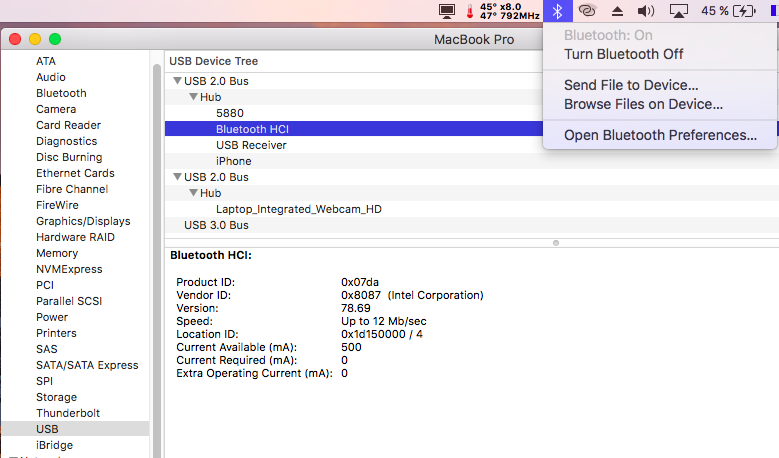Open the volume speaker icon
The height and width of the screenshot is (458, 779).
click(x=646, y=11)
